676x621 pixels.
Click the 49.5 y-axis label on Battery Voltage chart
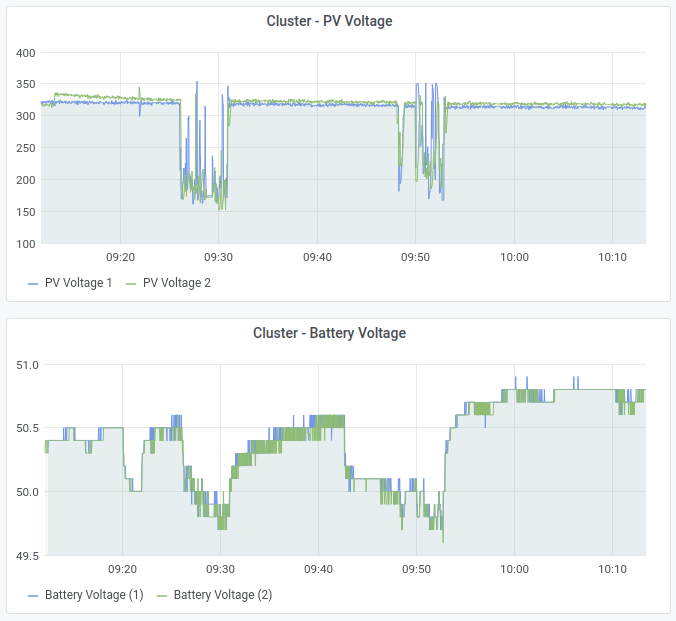(27, 556)
